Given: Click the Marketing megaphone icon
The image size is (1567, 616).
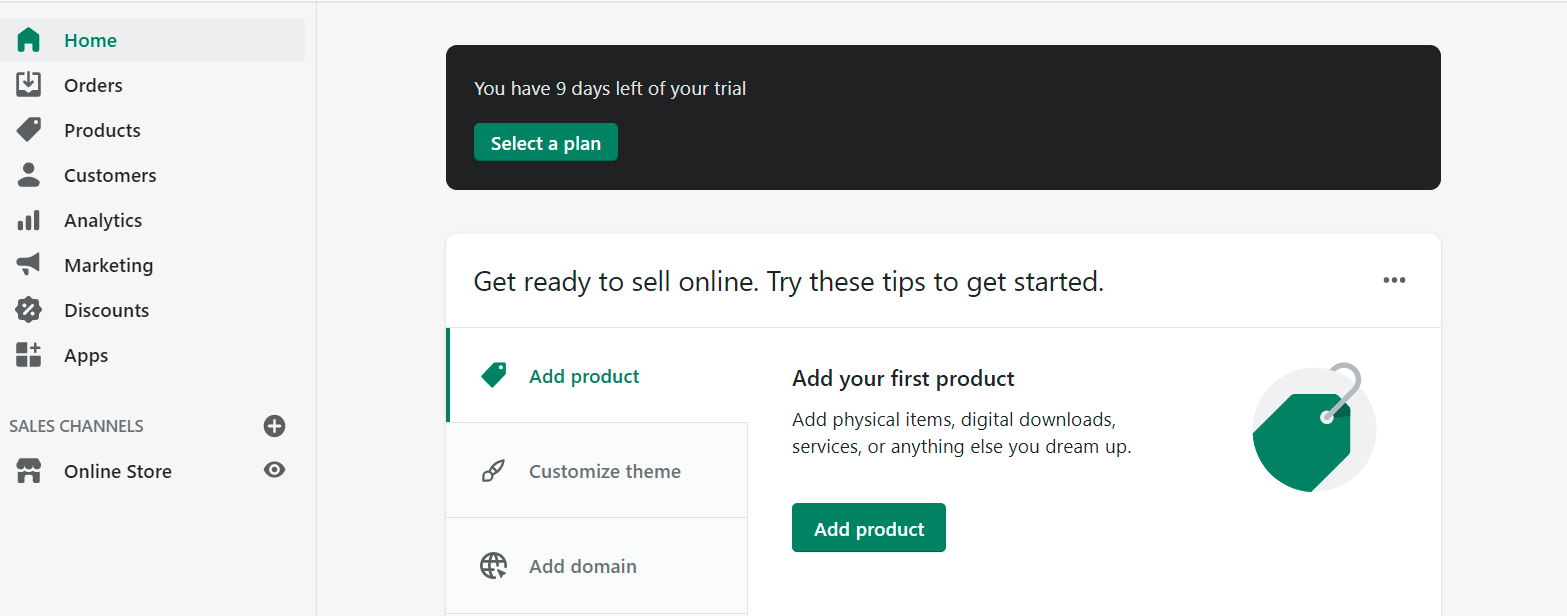Looking at the screenshot, I should pyautogui.click(x=29, y=265).
